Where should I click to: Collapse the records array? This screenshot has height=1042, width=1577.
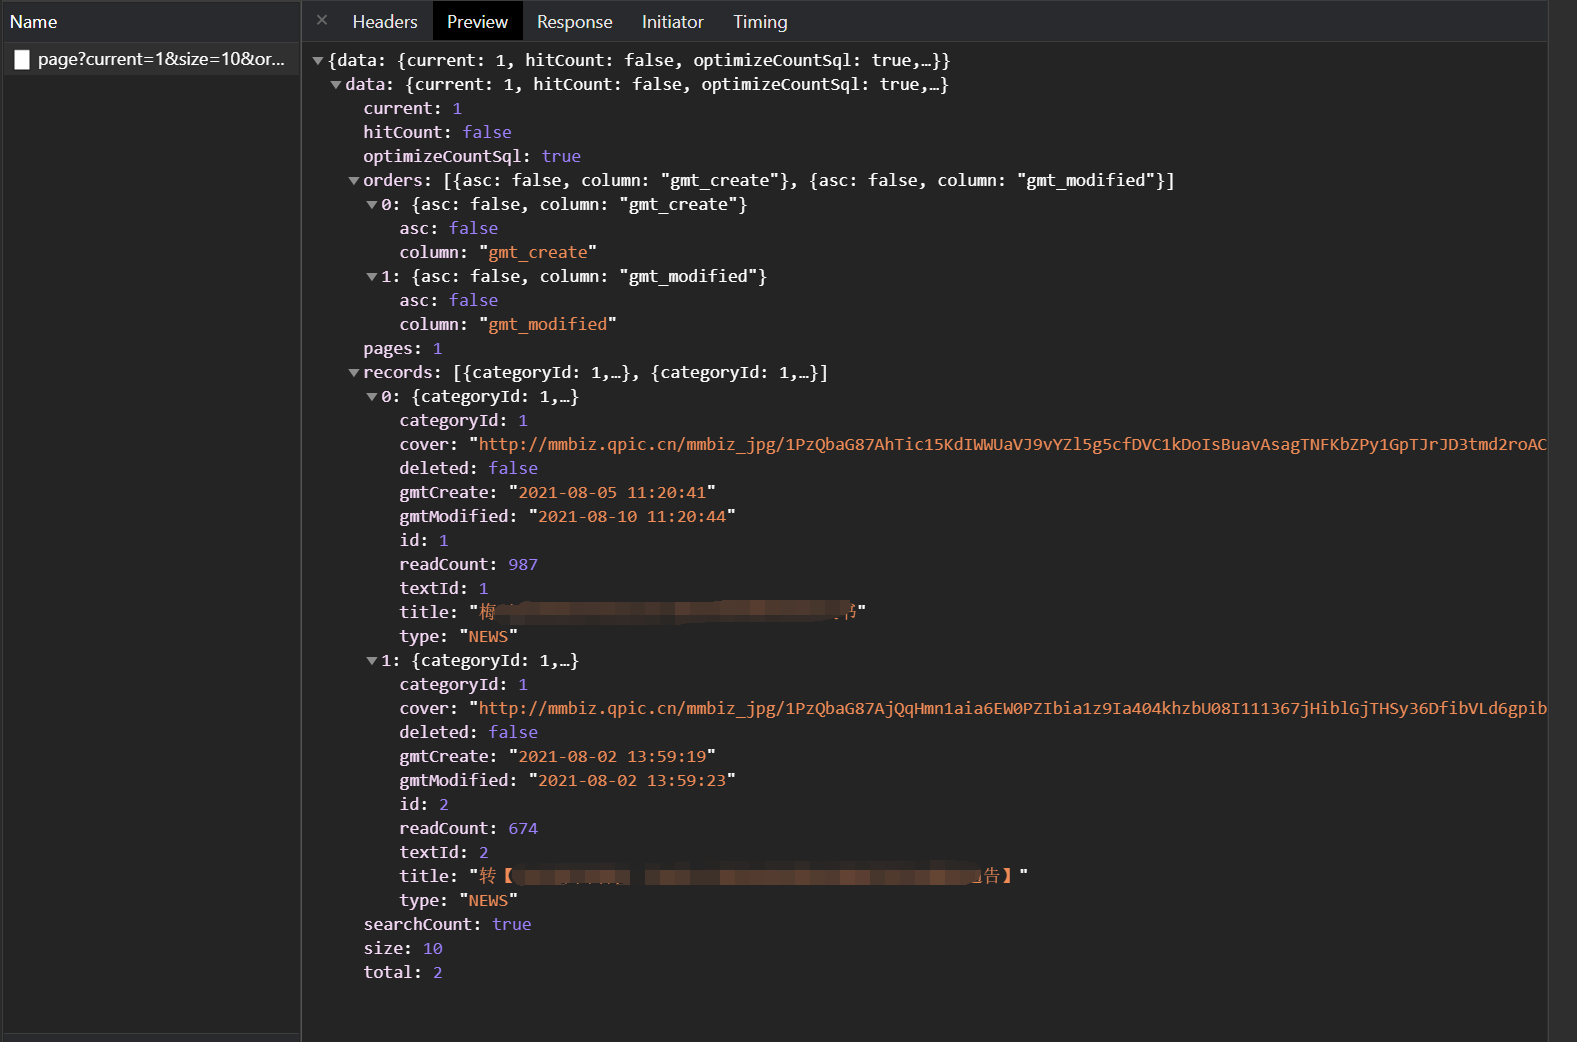coord(354,373)
